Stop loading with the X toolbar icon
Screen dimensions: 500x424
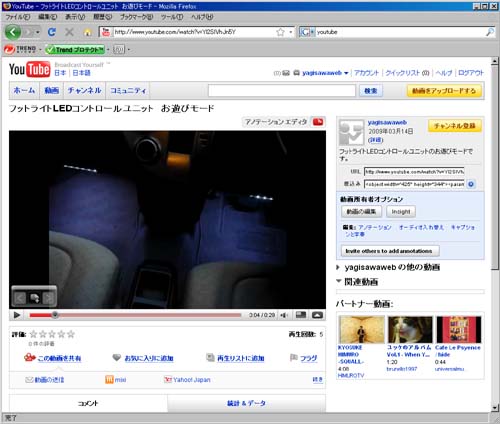click(x=69, y=32)
